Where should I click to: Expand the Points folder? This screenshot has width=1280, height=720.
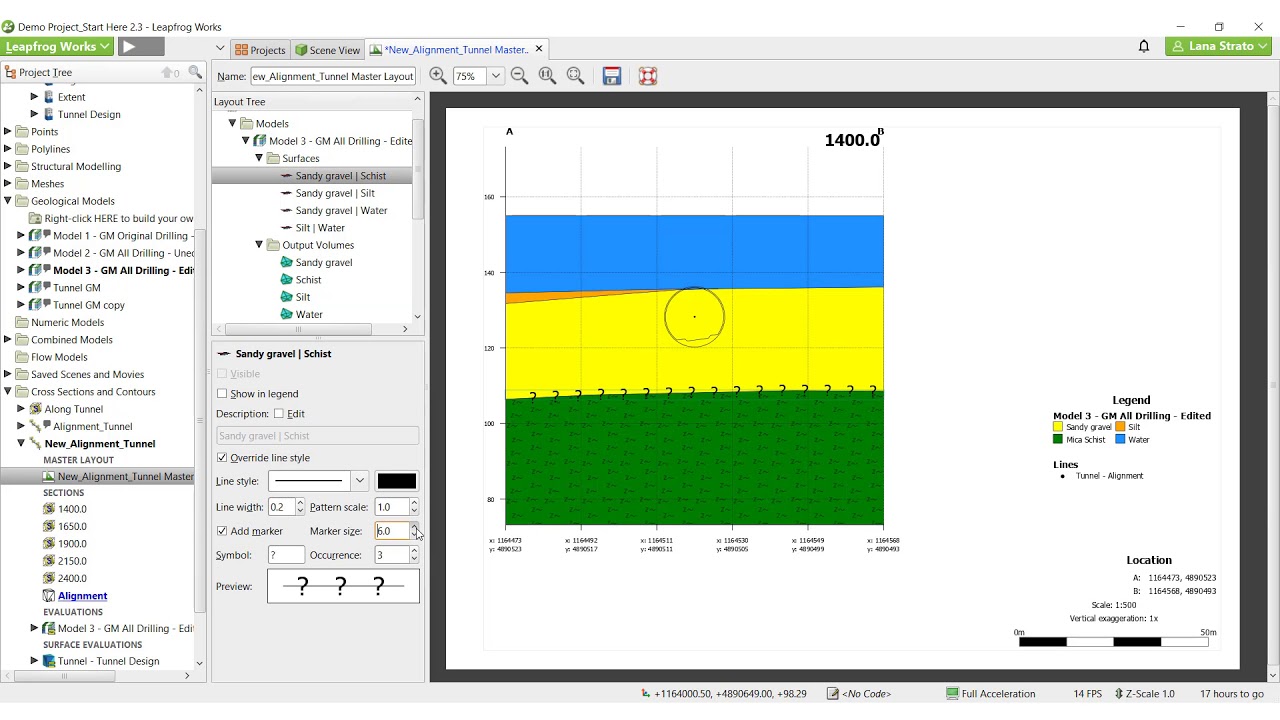(8, 132)
